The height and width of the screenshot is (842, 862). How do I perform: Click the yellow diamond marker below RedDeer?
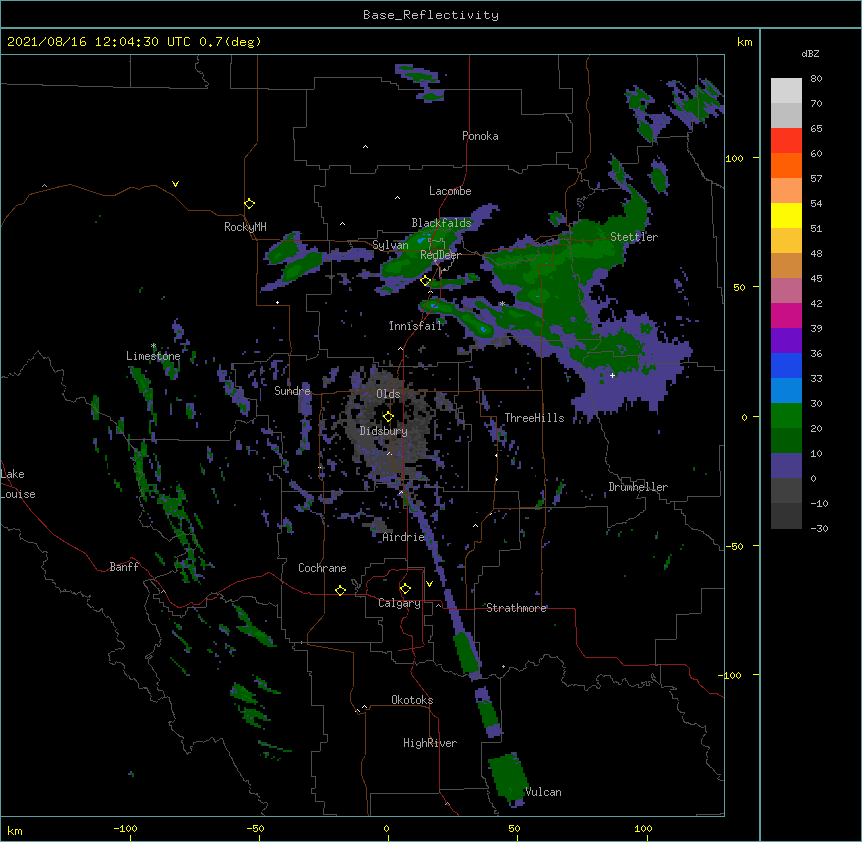tap(425, 281)
